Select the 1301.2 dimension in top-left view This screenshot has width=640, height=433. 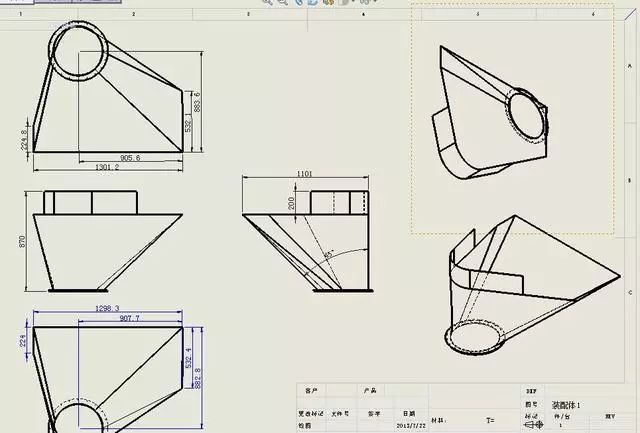[105, 167]
